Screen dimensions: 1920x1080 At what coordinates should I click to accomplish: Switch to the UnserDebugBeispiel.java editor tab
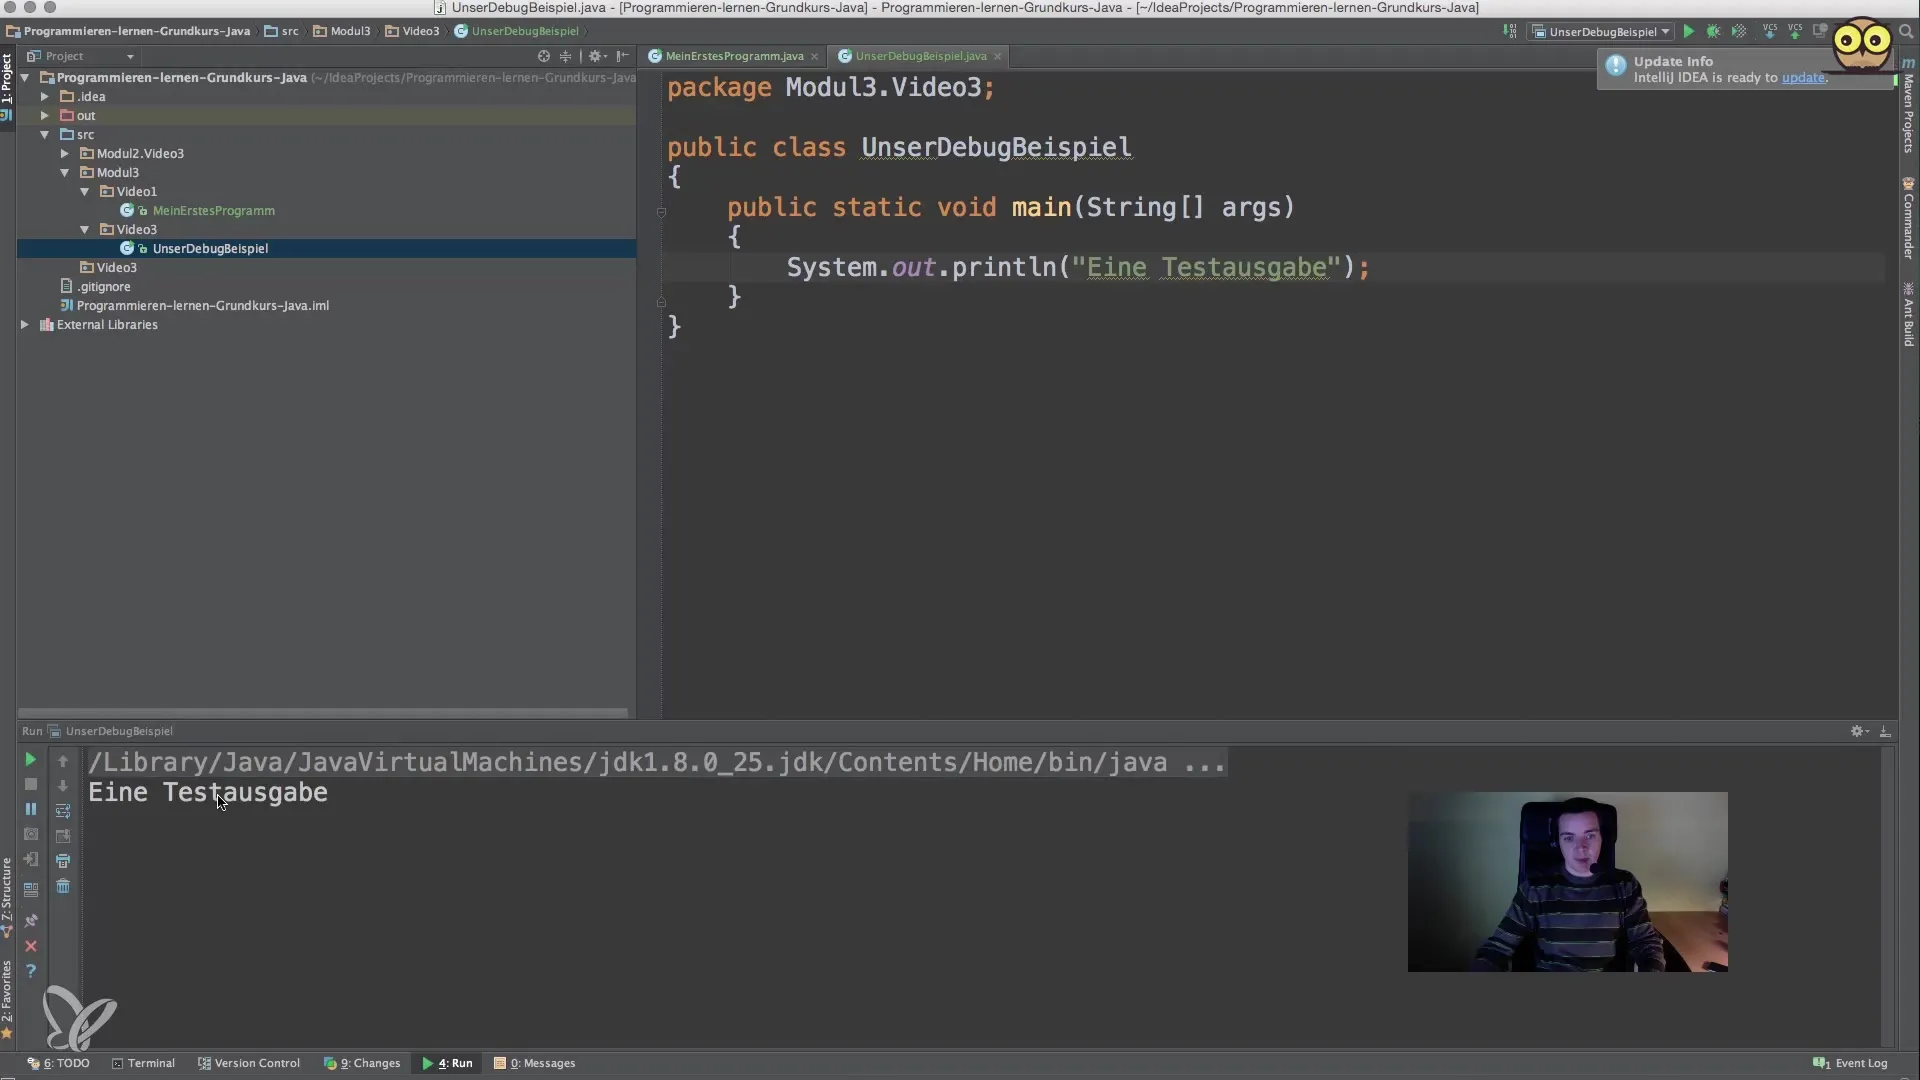pos(920,56)
